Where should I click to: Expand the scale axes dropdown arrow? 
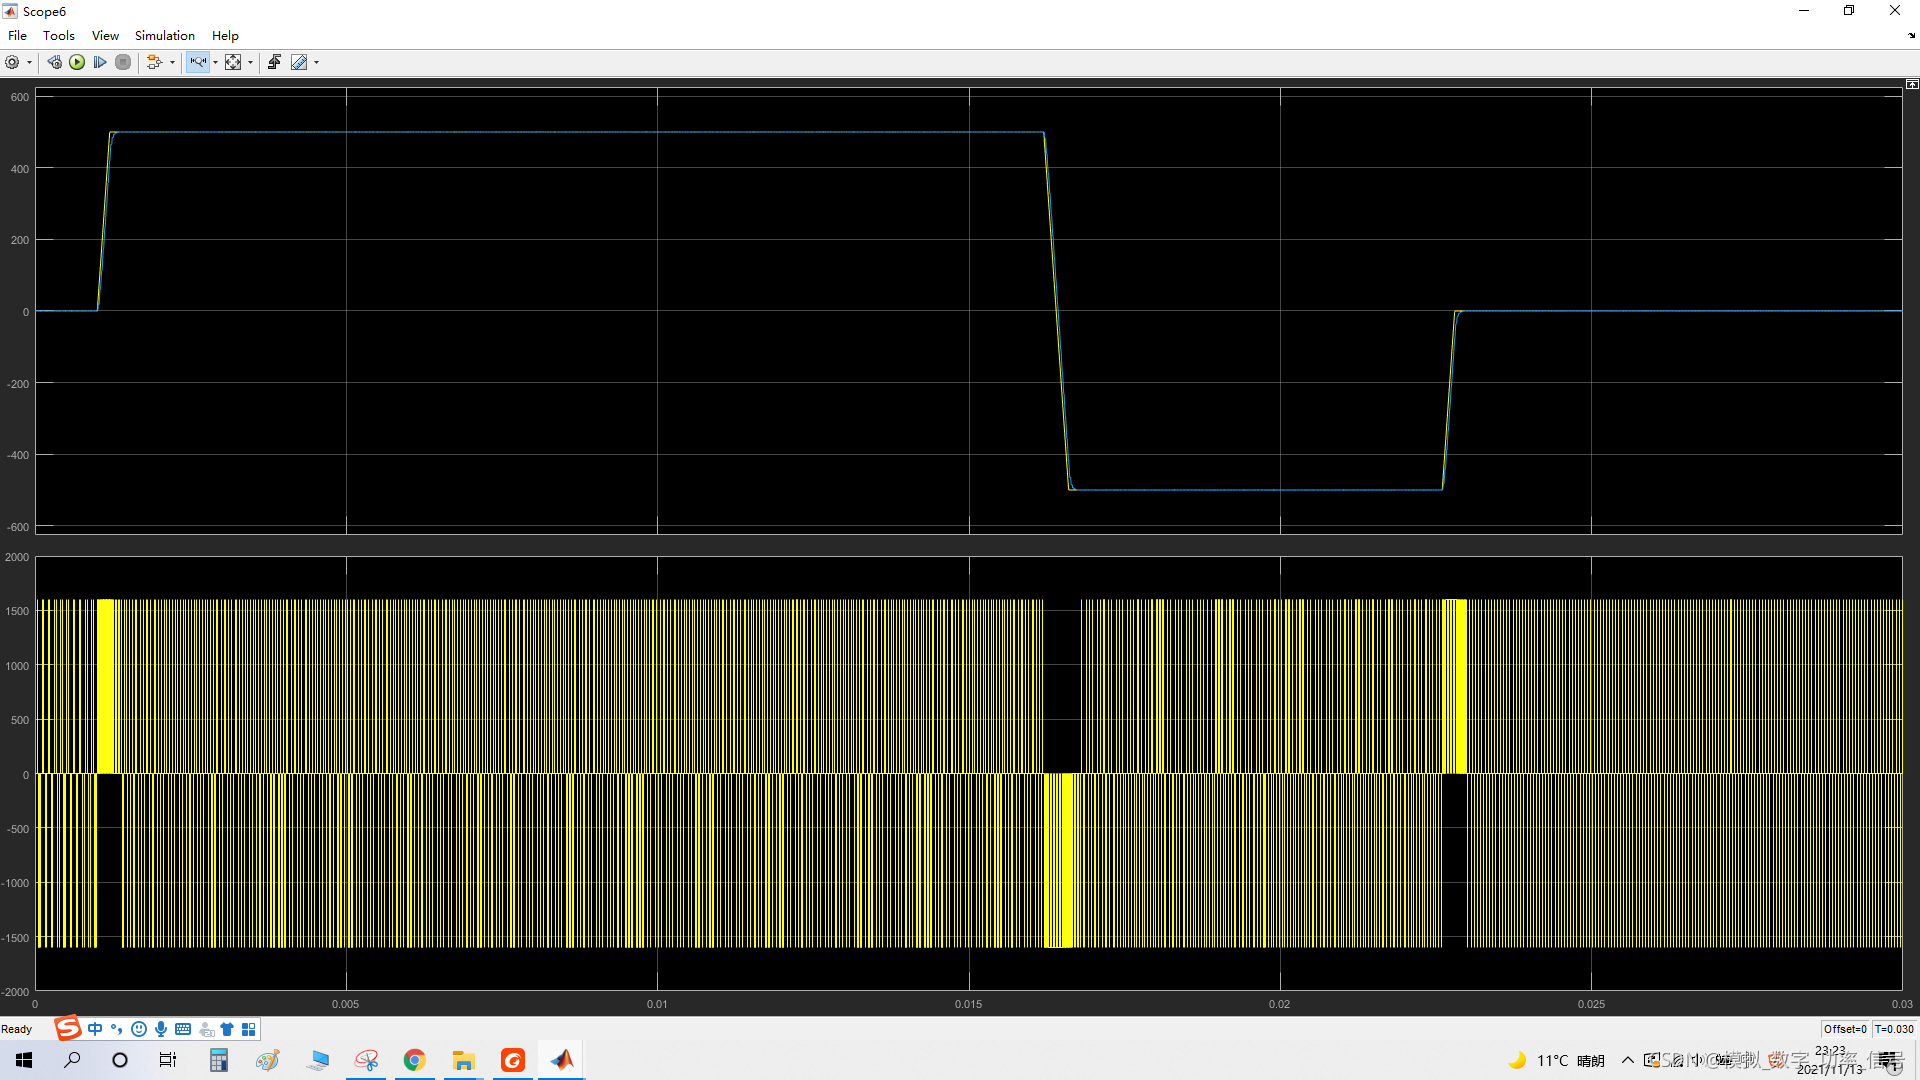(250, 62)
